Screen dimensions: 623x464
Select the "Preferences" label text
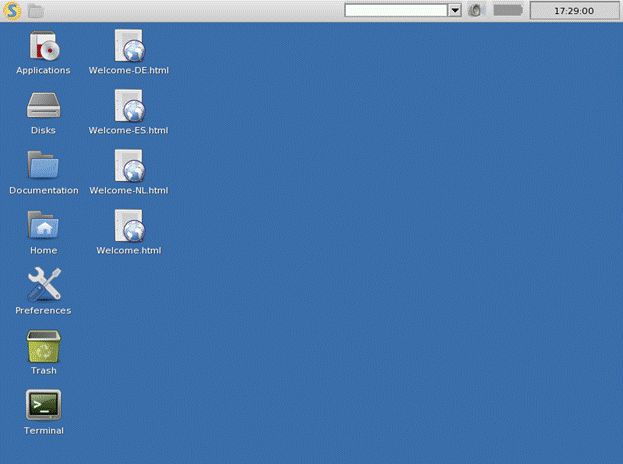click(x=43, y=310)
